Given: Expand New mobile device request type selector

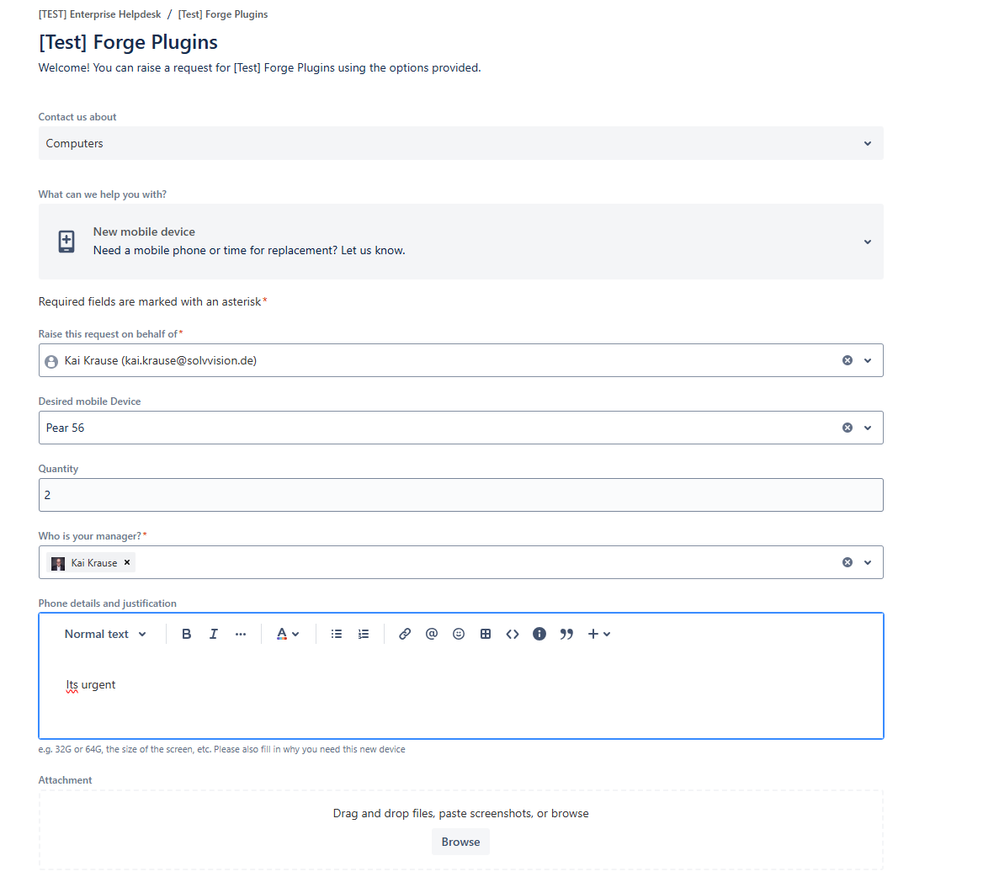Looking at the screenshot, I should (461, 241).
